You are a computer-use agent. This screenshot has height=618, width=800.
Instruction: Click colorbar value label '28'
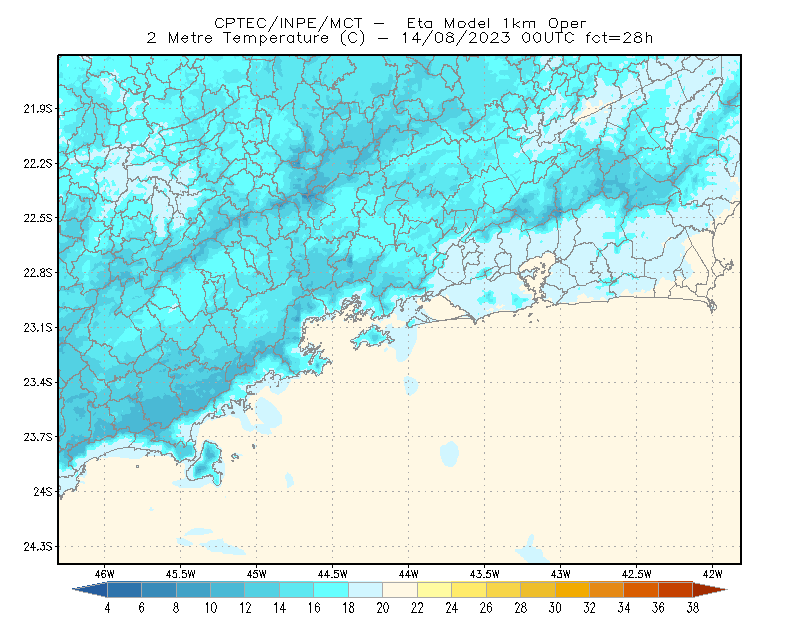click(520, 608)
